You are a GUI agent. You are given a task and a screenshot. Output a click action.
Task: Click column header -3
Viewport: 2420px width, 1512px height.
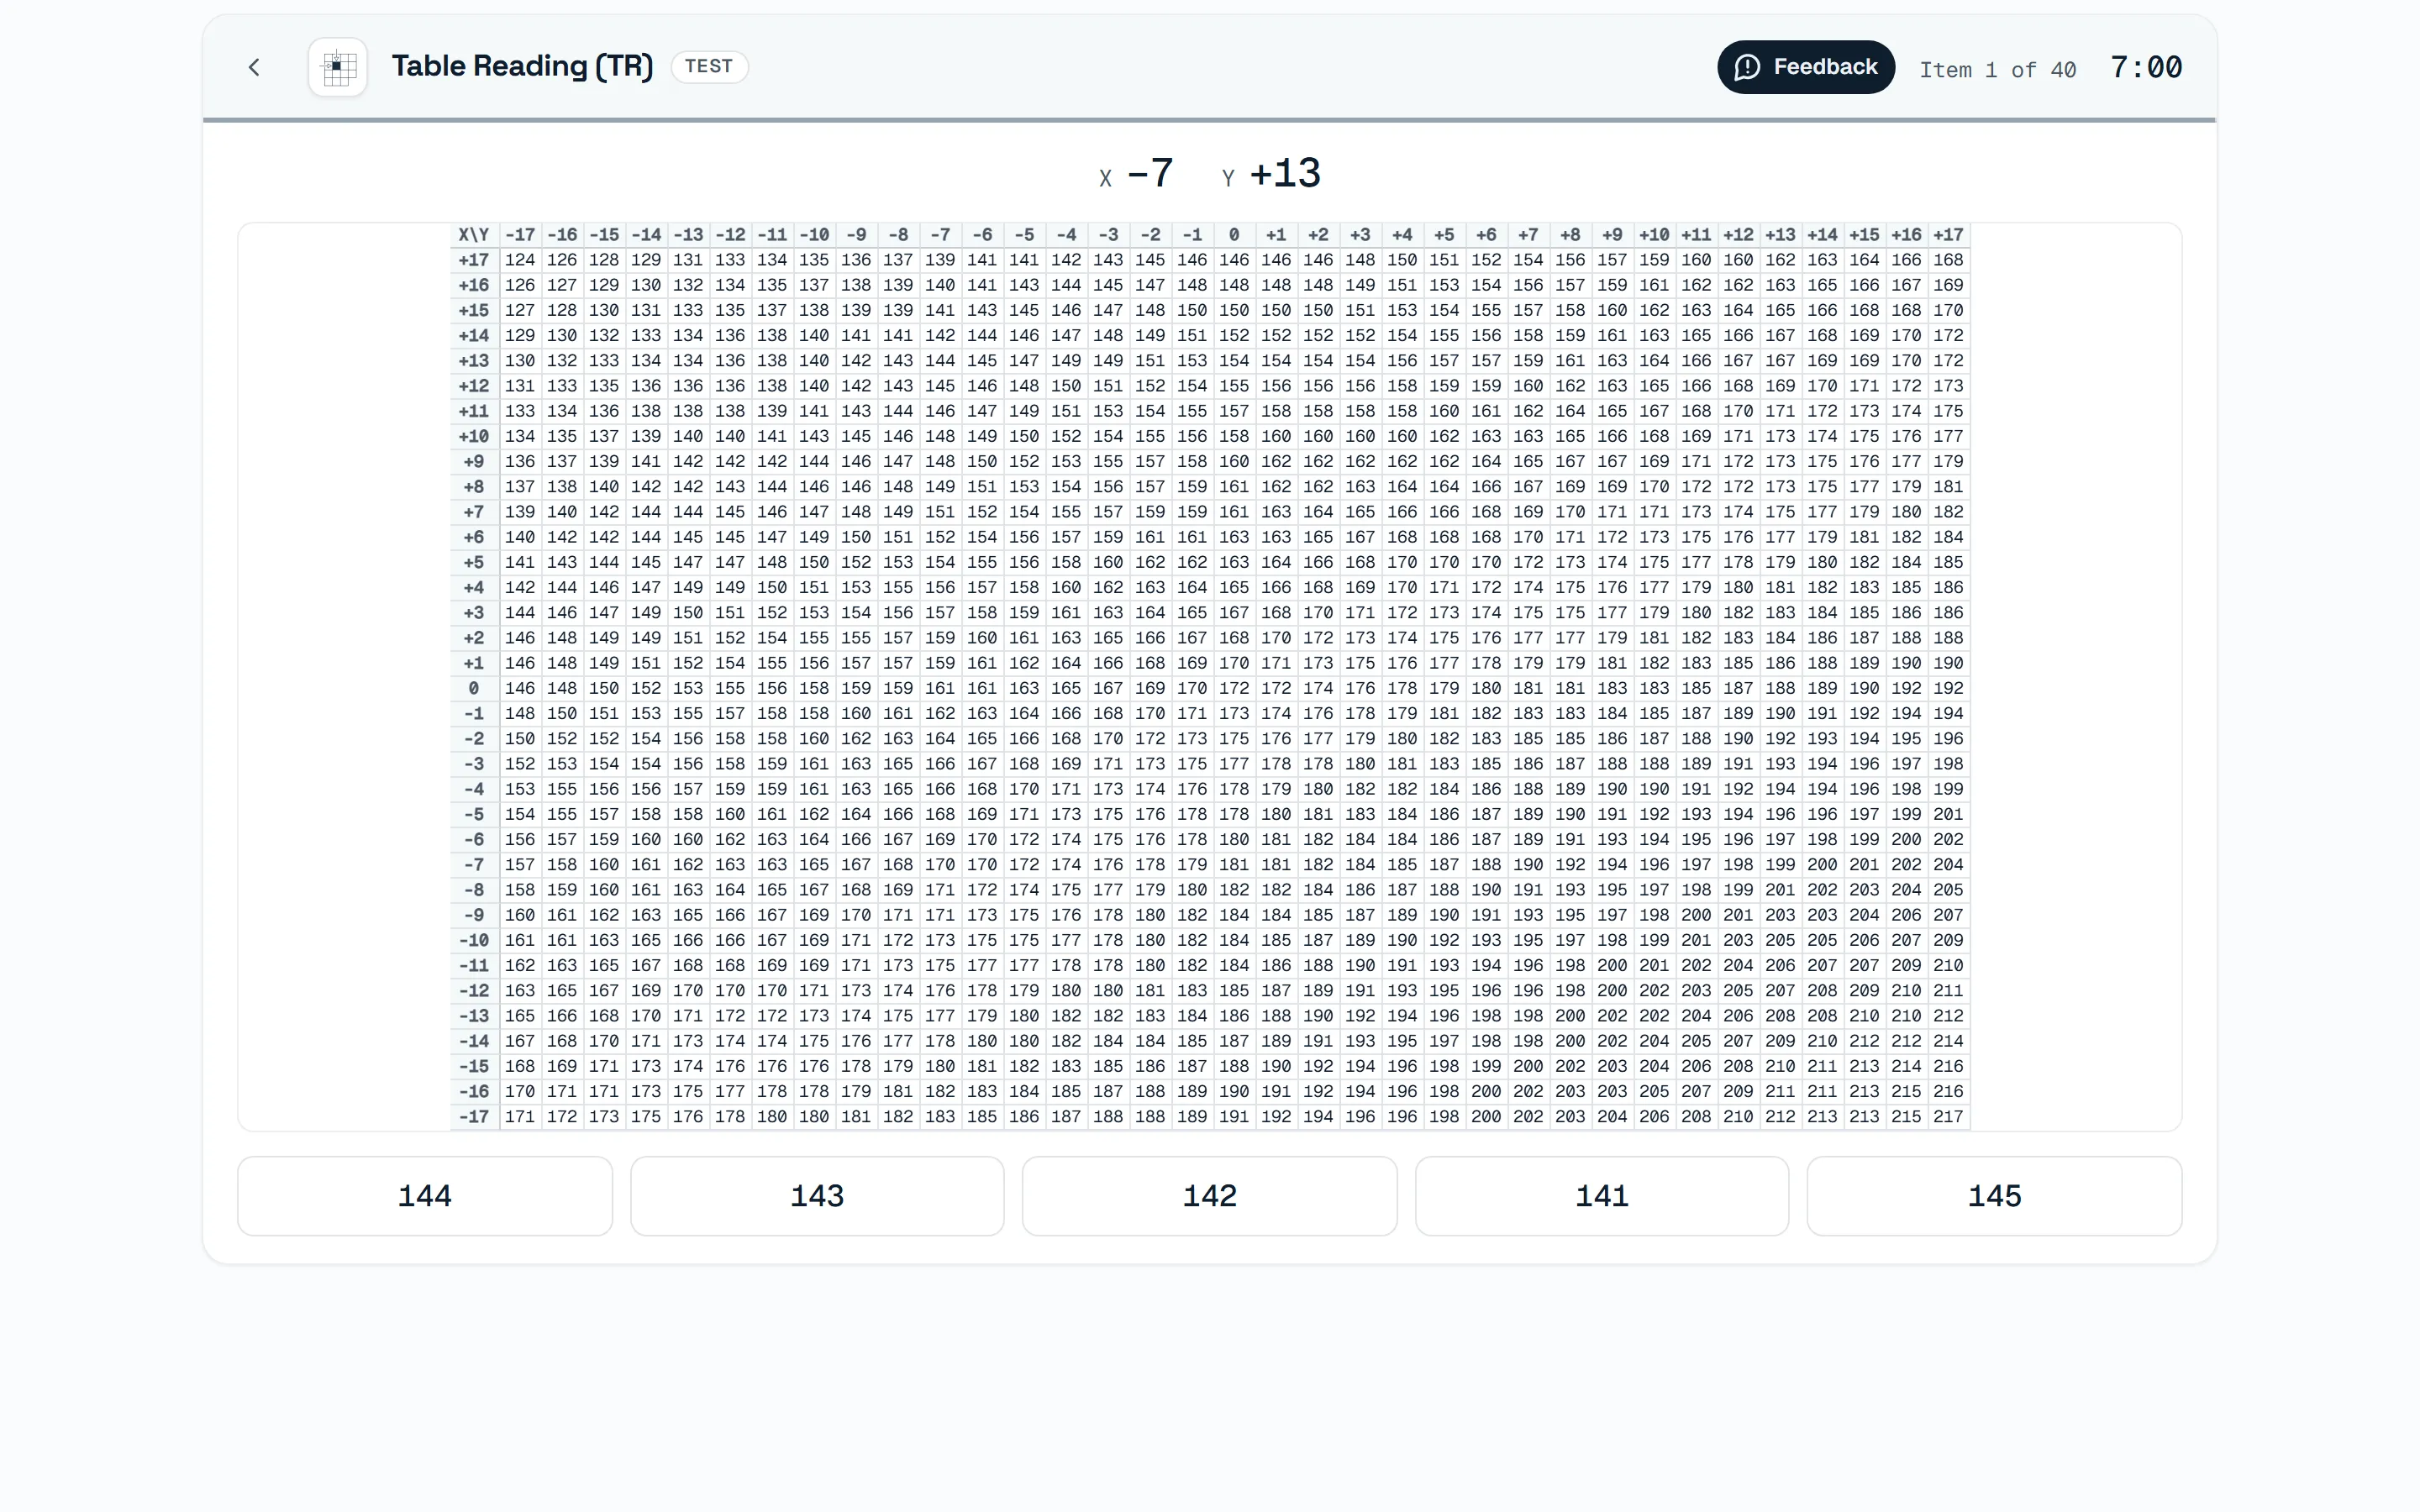coord(1108,235)
